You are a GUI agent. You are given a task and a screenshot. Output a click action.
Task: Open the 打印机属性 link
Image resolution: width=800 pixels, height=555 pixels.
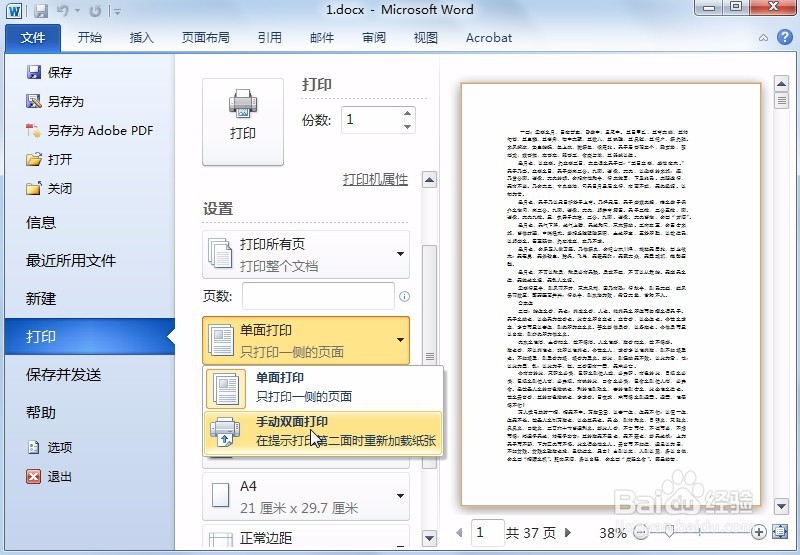coord(375,180)
